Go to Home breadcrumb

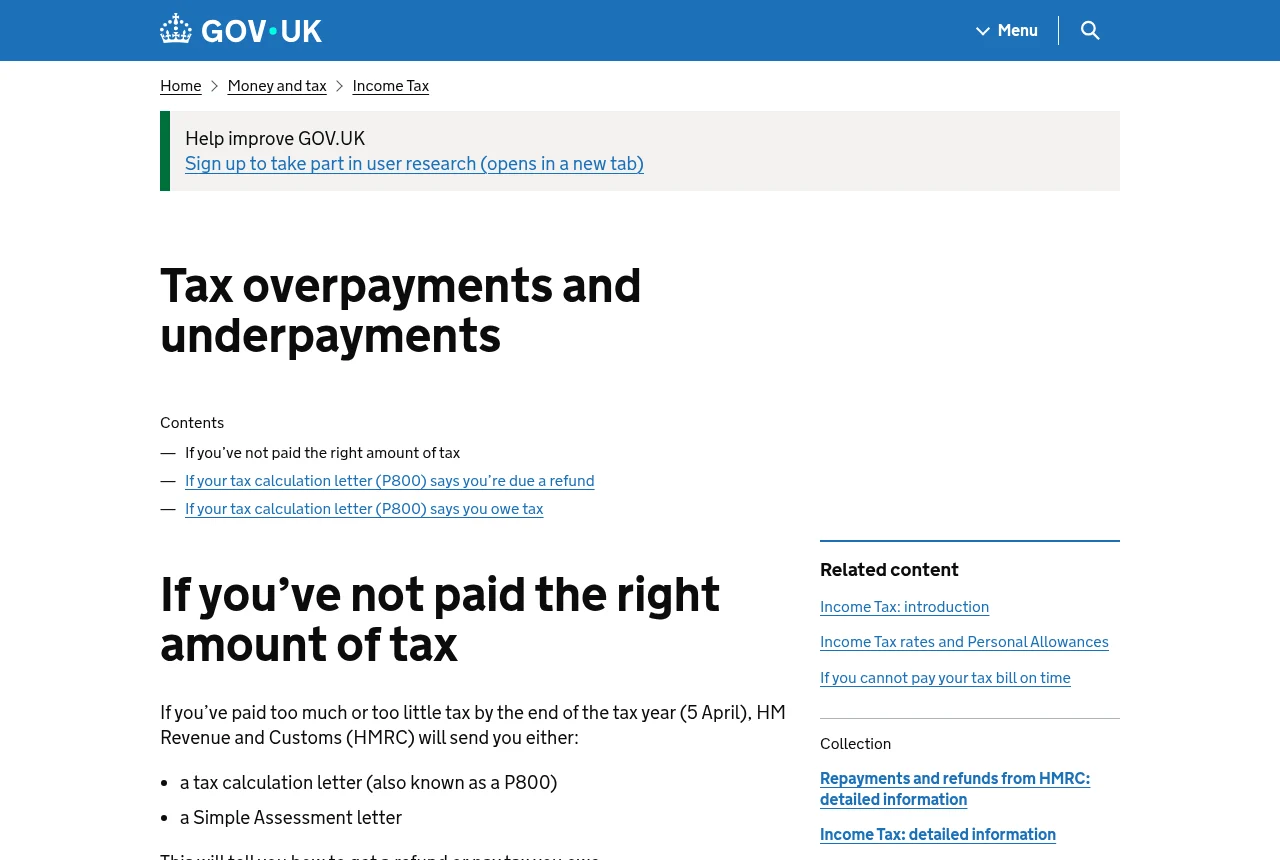[x=181, y=86]
